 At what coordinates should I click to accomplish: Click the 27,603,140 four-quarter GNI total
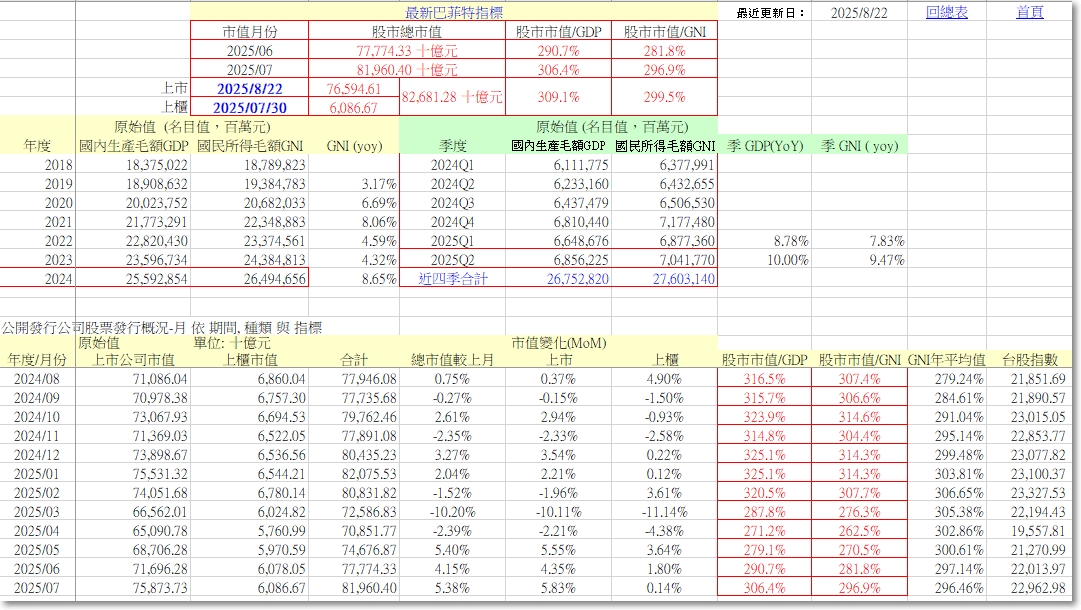684,278
